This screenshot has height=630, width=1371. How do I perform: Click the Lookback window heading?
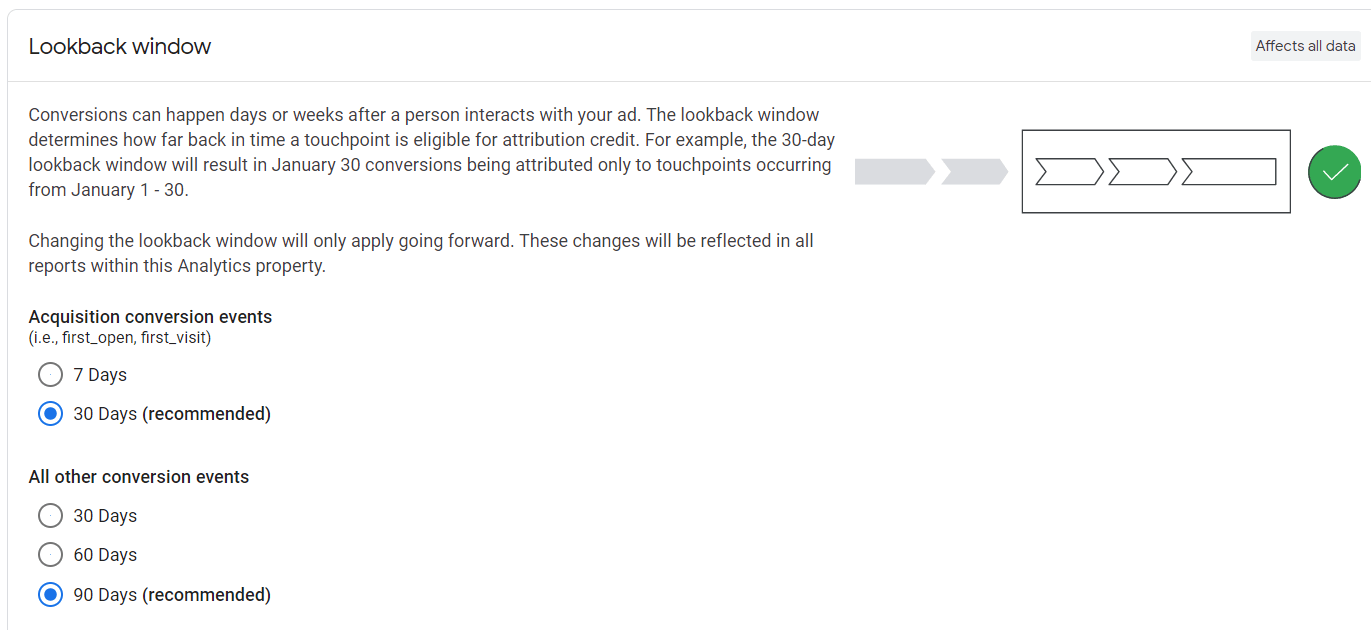[120, 46]
